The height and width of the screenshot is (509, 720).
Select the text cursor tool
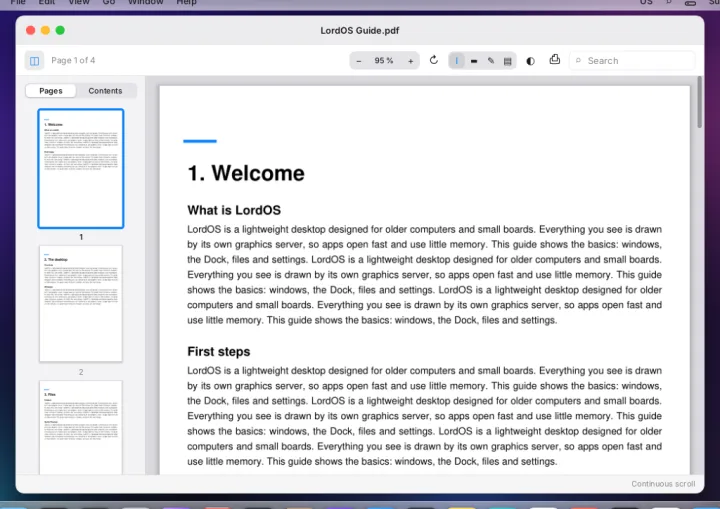click(456, 61)
